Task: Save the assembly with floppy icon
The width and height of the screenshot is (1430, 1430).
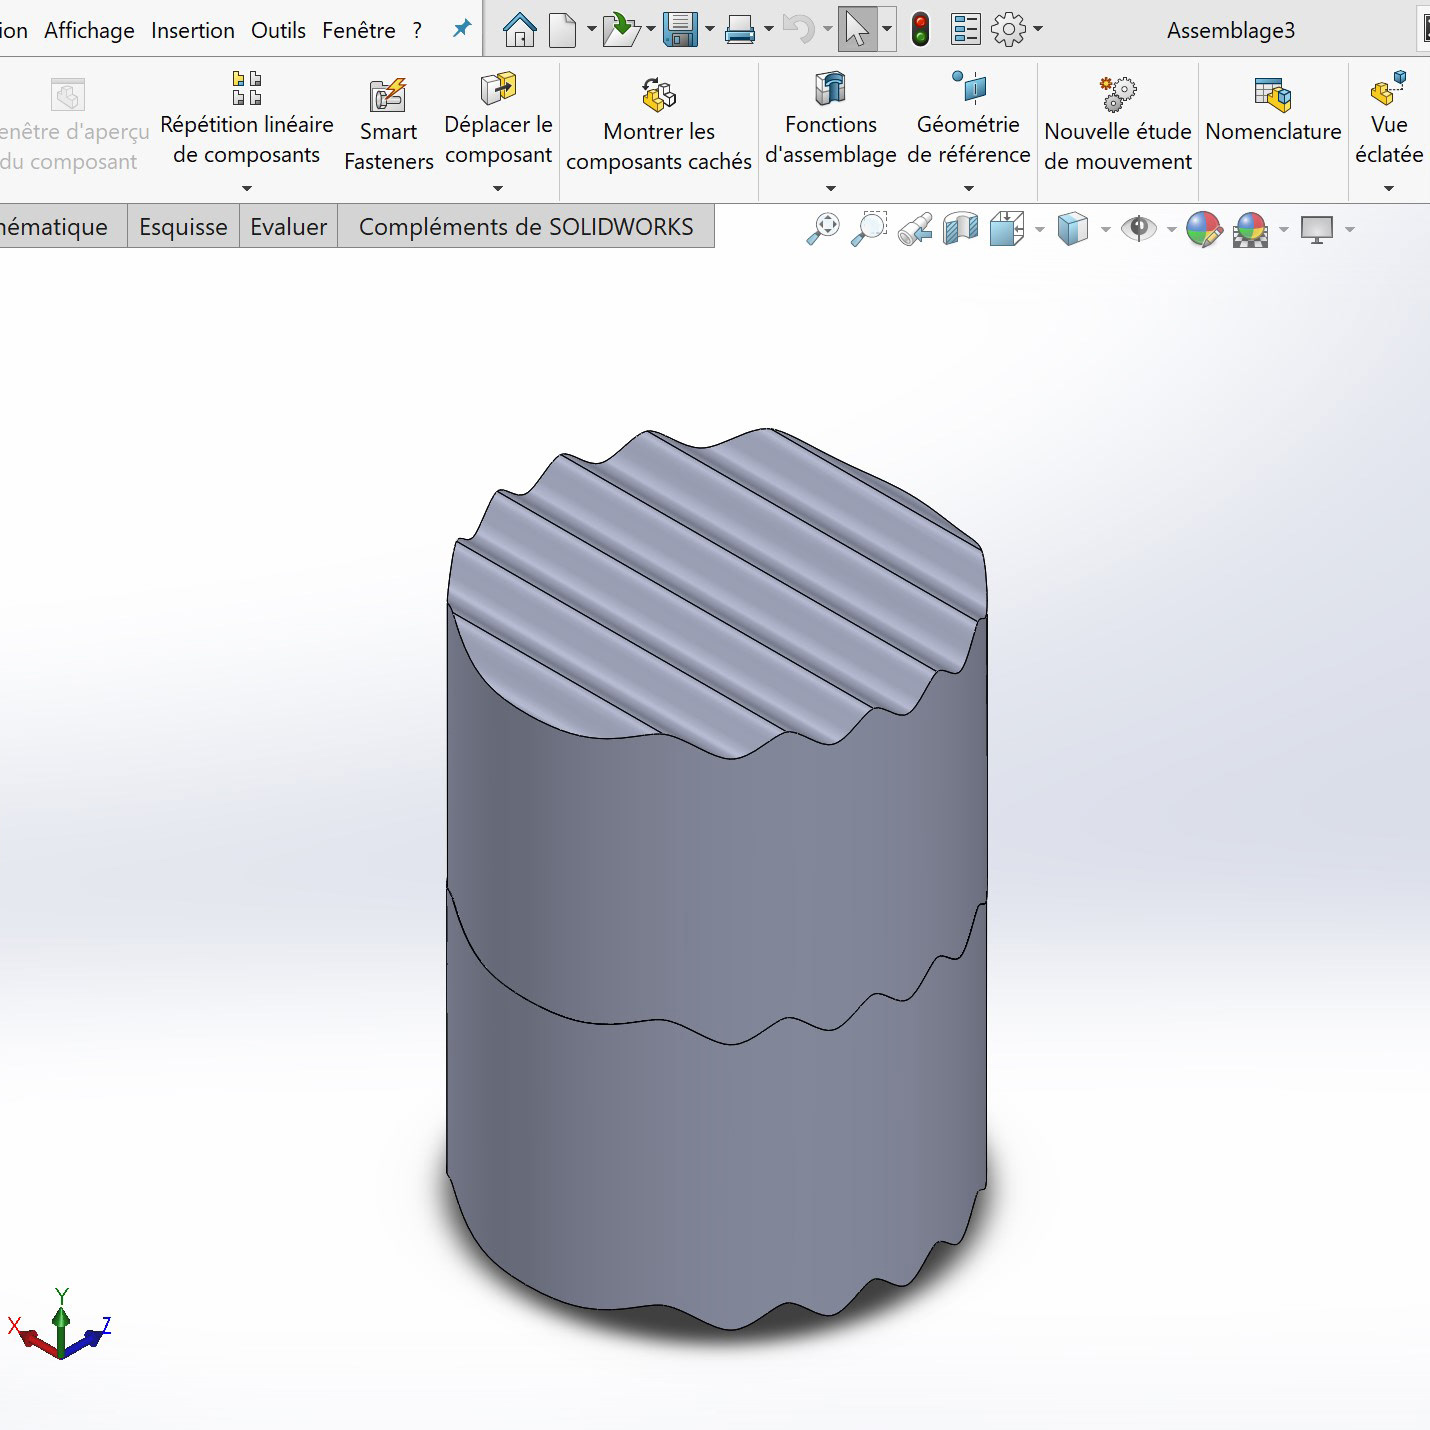Action: tap(680, 29)
